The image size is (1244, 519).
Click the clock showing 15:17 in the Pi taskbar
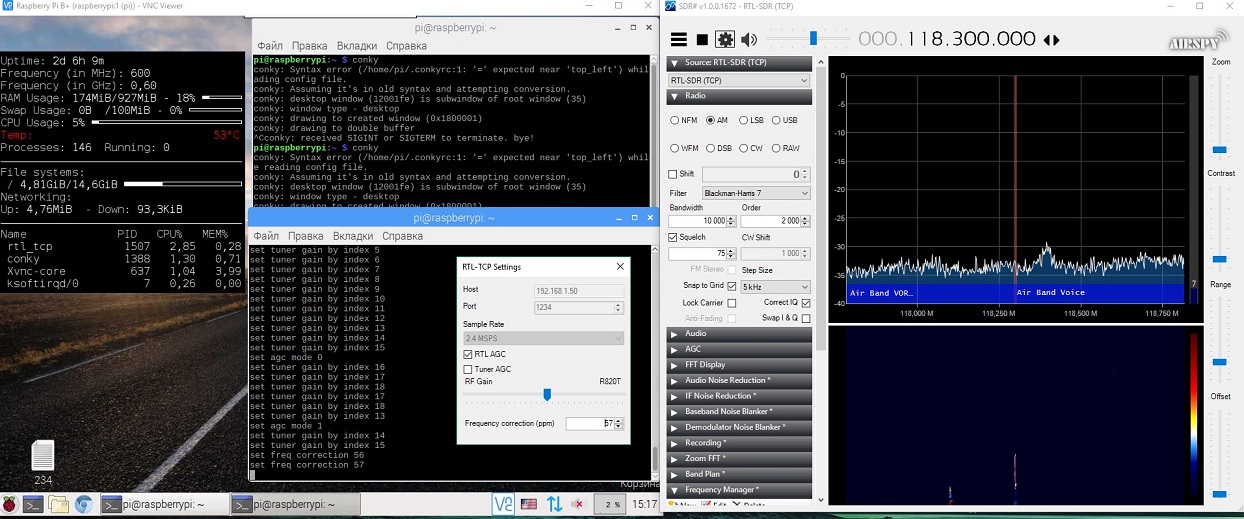click(645, 505)
